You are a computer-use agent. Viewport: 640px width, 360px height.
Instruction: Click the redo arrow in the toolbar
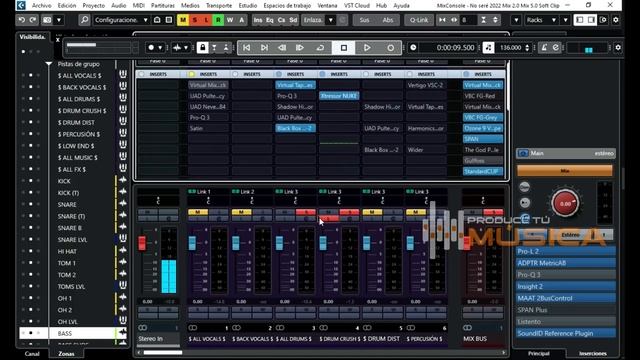tap(33, 20)
